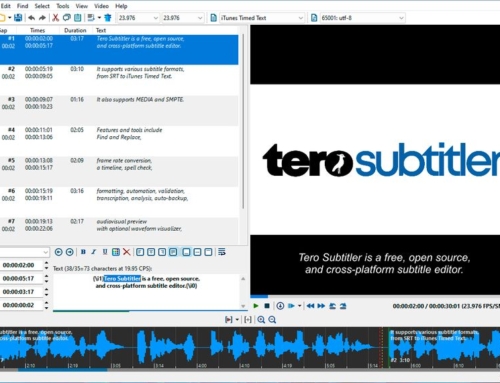Open the Select menu
500x383 pixels.
tap(42, 6)
